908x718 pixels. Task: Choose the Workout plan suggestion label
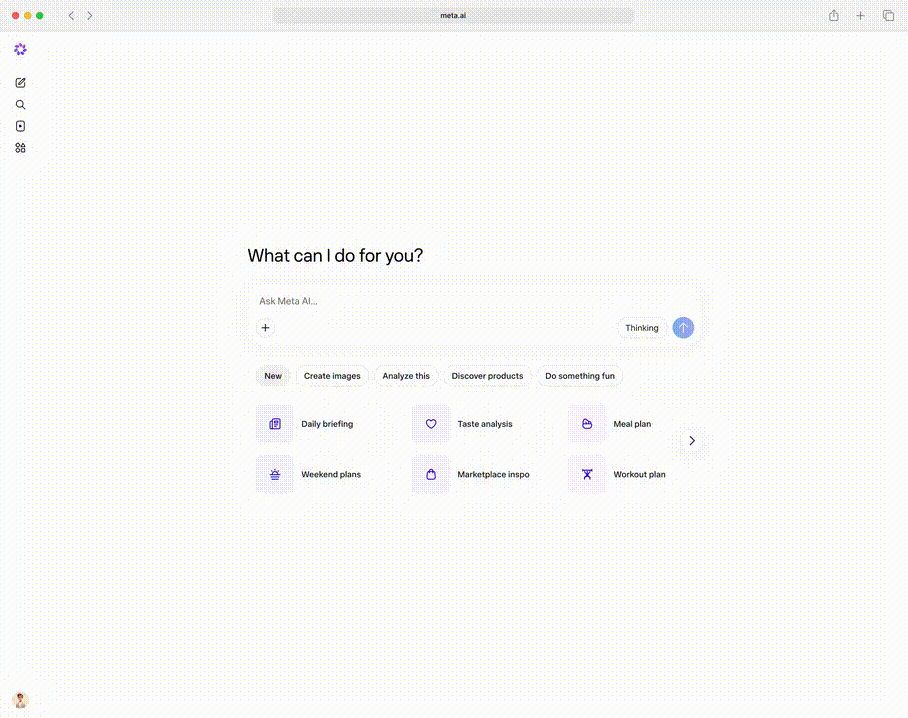pos(639,474)
